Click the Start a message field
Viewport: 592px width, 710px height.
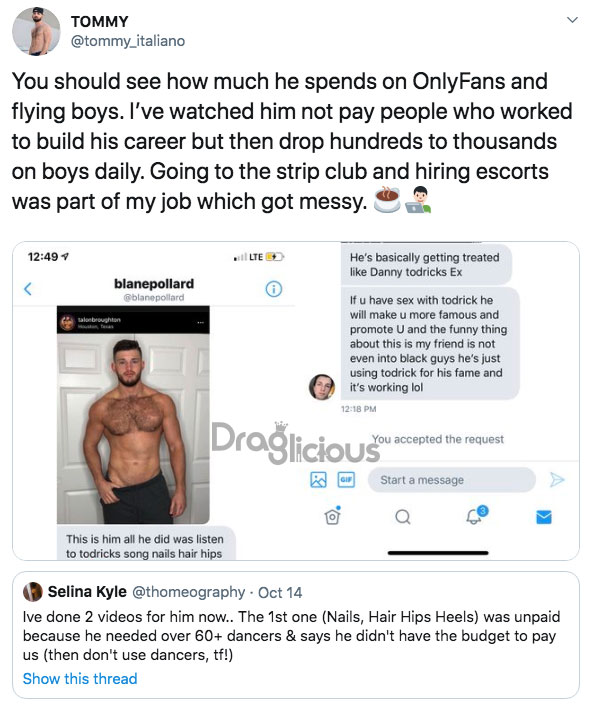click(452, 480)
